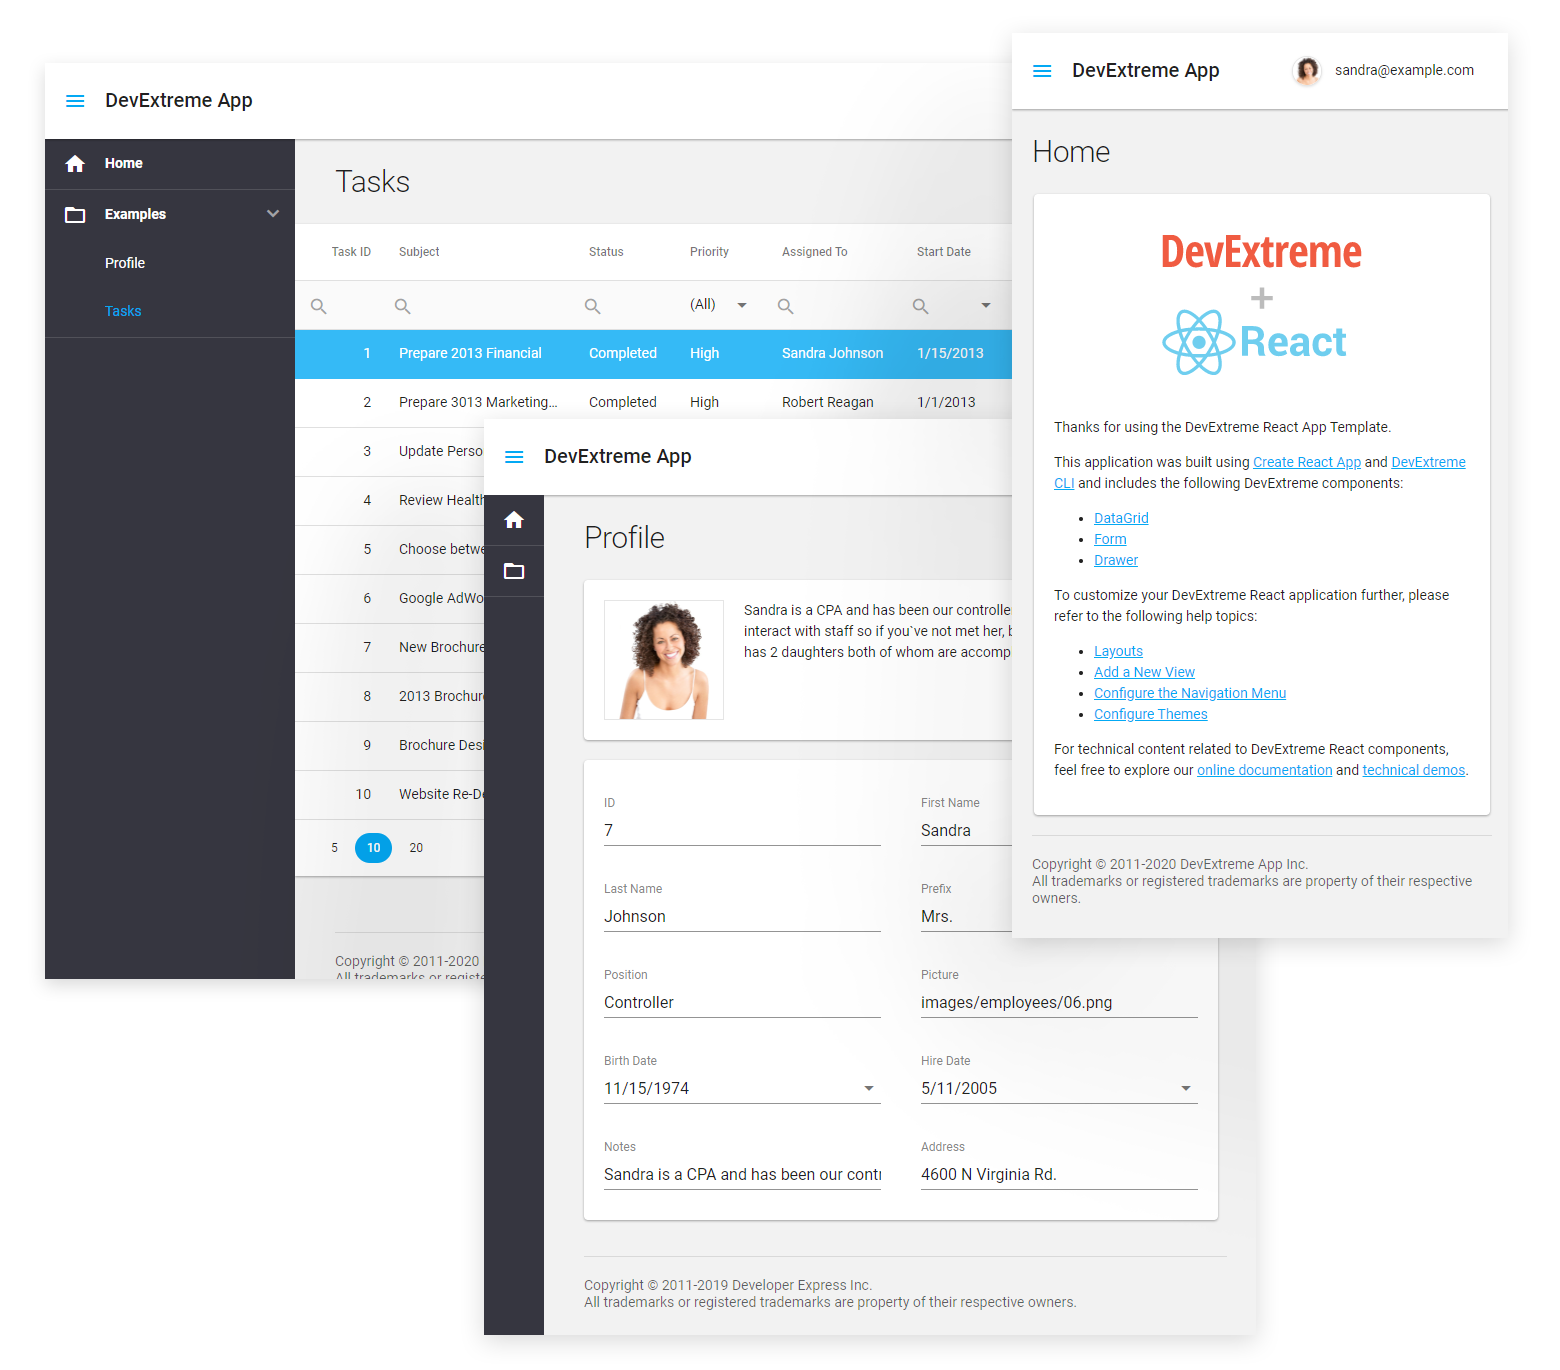Select the 'Prepare 2013 Financial' task row
Screen dimensions: 1560x1370
point(653,354)
